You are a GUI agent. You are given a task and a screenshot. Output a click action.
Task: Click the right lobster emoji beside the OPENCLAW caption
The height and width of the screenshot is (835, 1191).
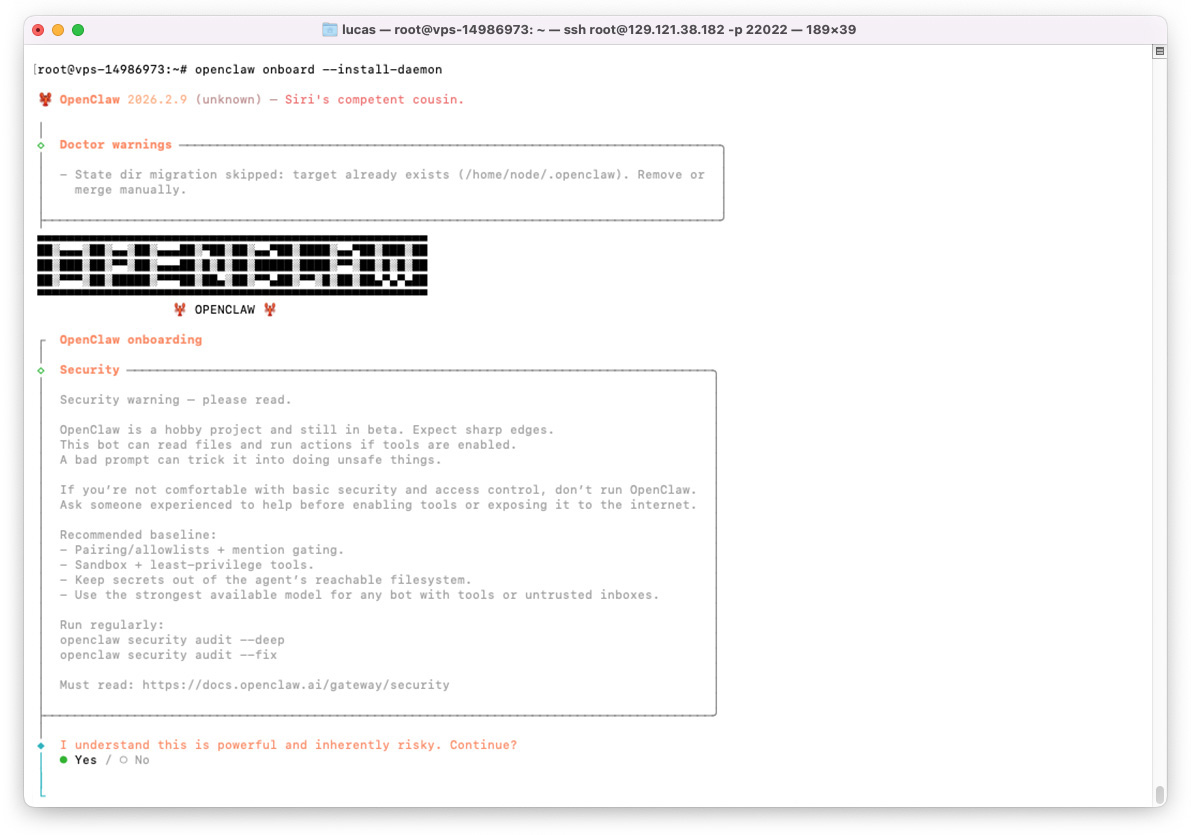(x=268, y=309)
